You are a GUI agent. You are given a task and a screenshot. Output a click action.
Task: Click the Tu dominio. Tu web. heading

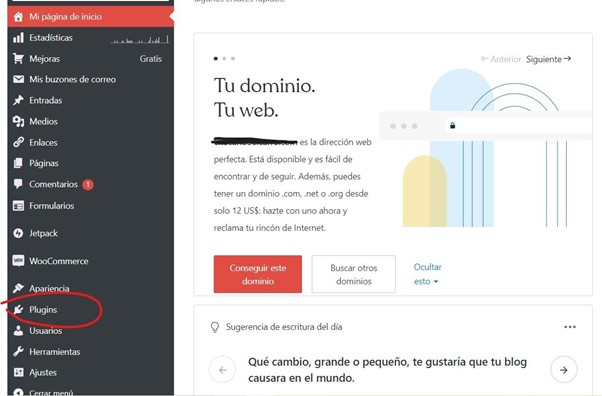point(265,98)
